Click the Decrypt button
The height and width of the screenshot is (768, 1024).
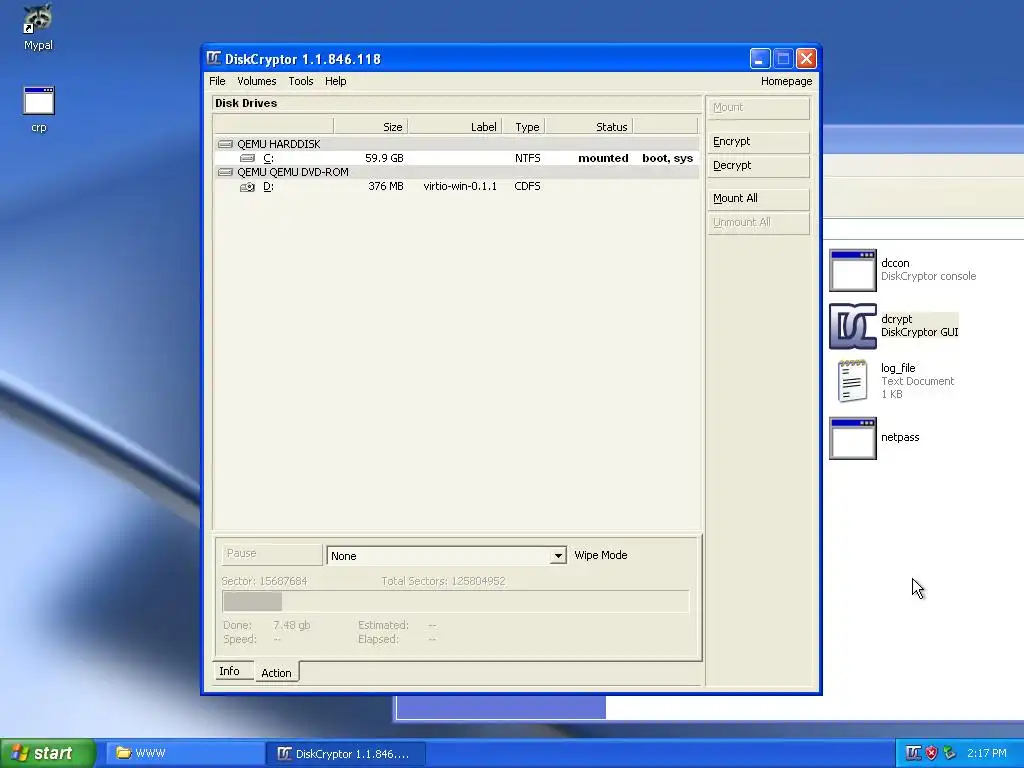tap(758, 165)
